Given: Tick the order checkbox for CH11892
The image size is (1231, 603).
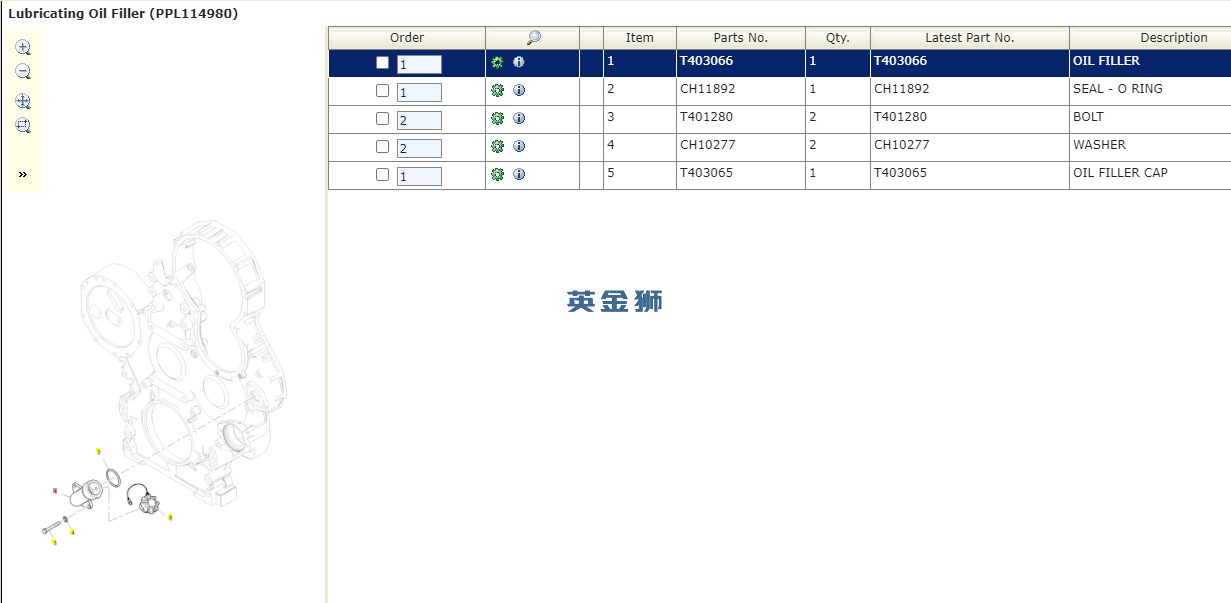Looking at the screenshot, I should pyautogui.click(x=382, y=90).
